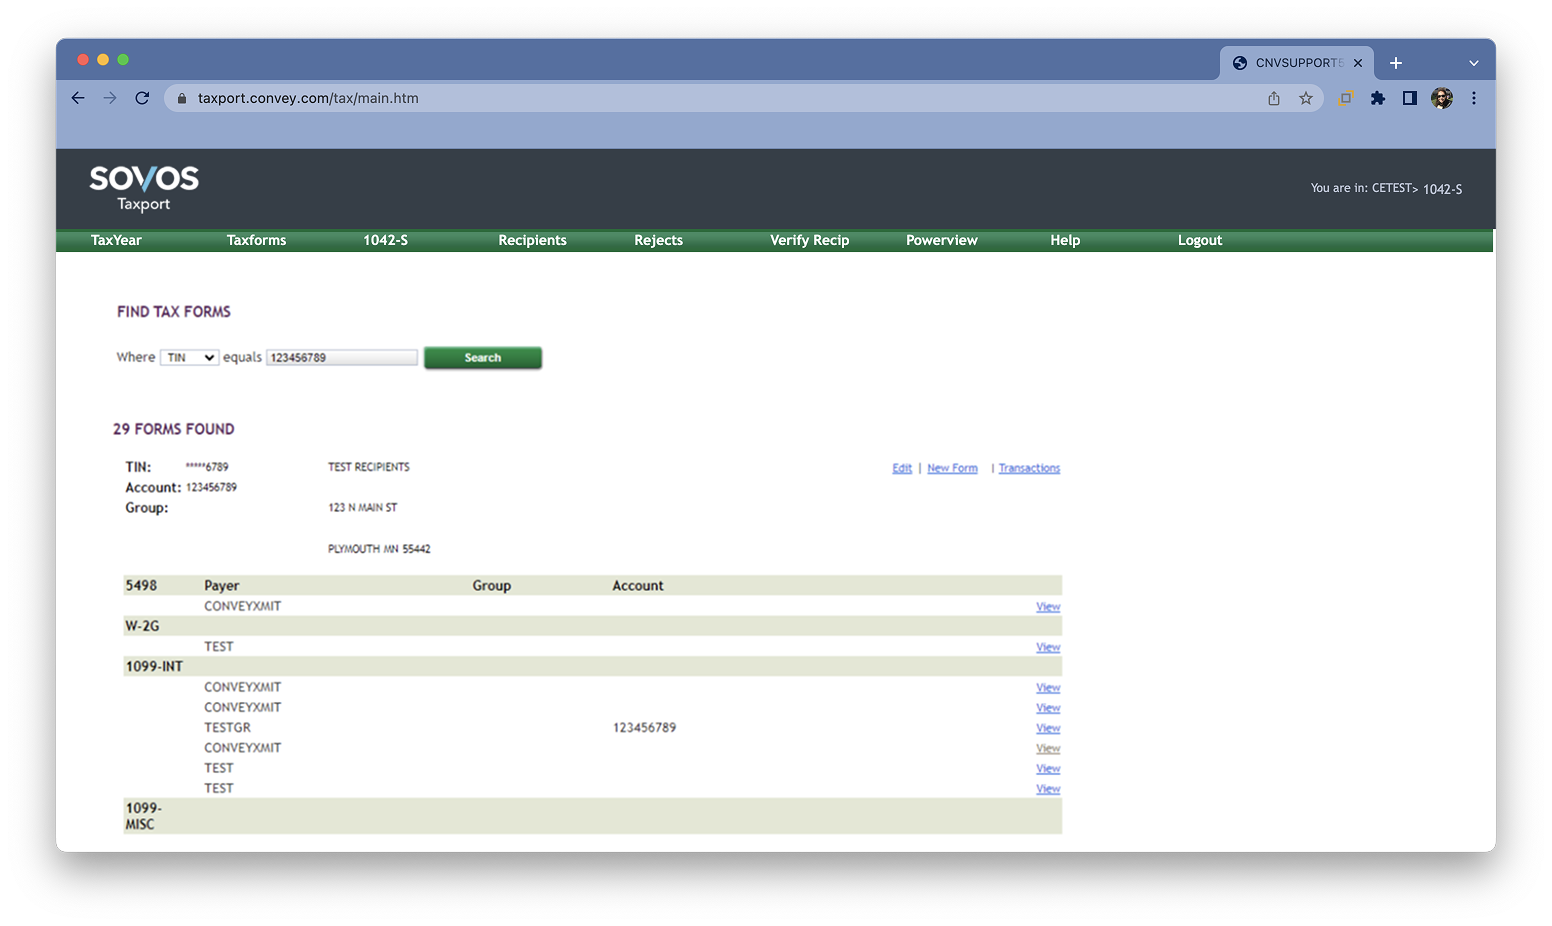
Task: Click the share page icon
Action: pyautogui.click(x=1274, y=98)
